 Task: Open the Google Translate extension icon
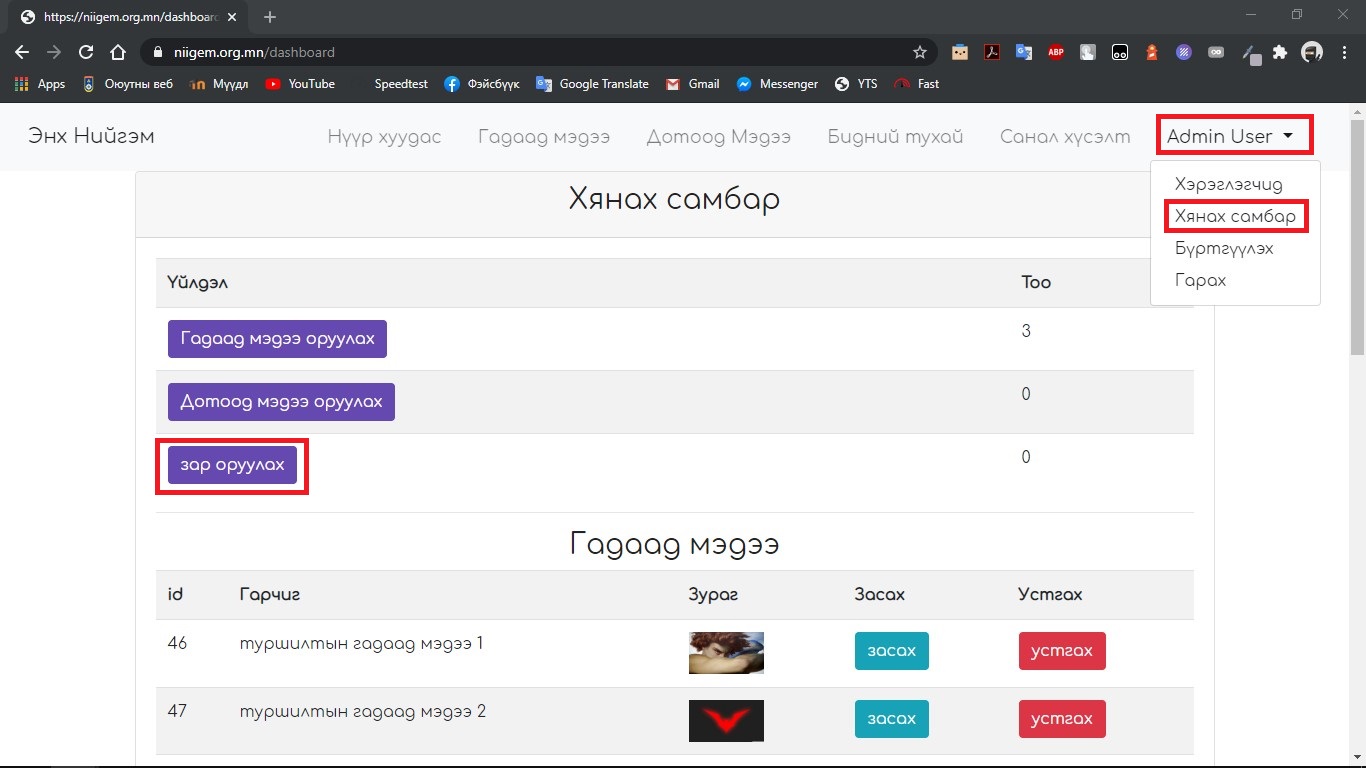tap(1024, 52)
